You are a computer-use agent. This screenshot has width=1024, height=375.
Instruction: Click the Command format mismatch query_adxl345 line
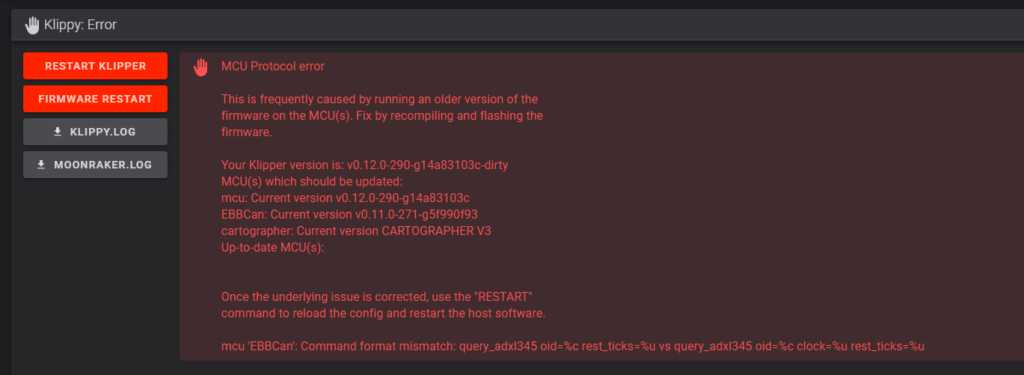pos(573,346)
